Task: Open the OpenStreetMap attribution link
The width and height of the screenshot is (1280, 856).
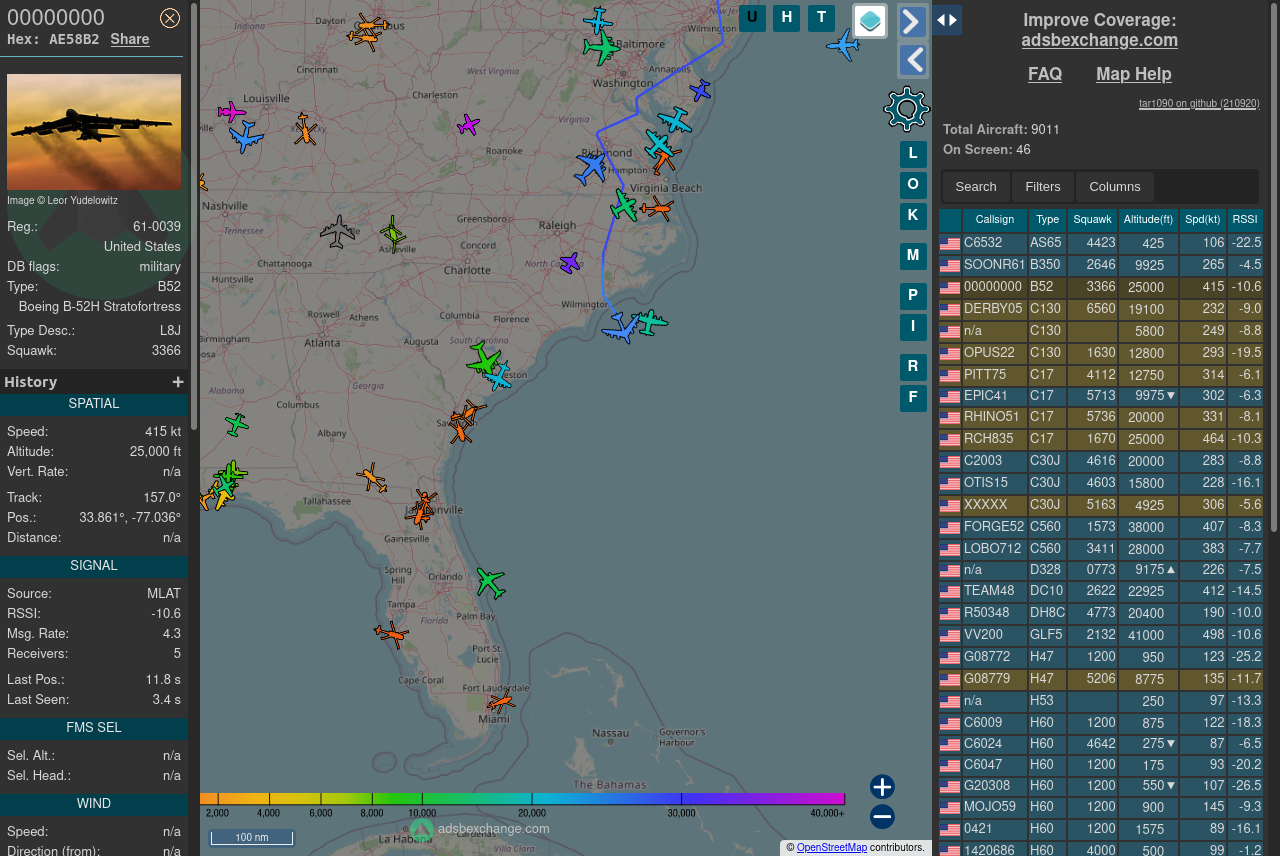Action: click(x=832, y=848)
